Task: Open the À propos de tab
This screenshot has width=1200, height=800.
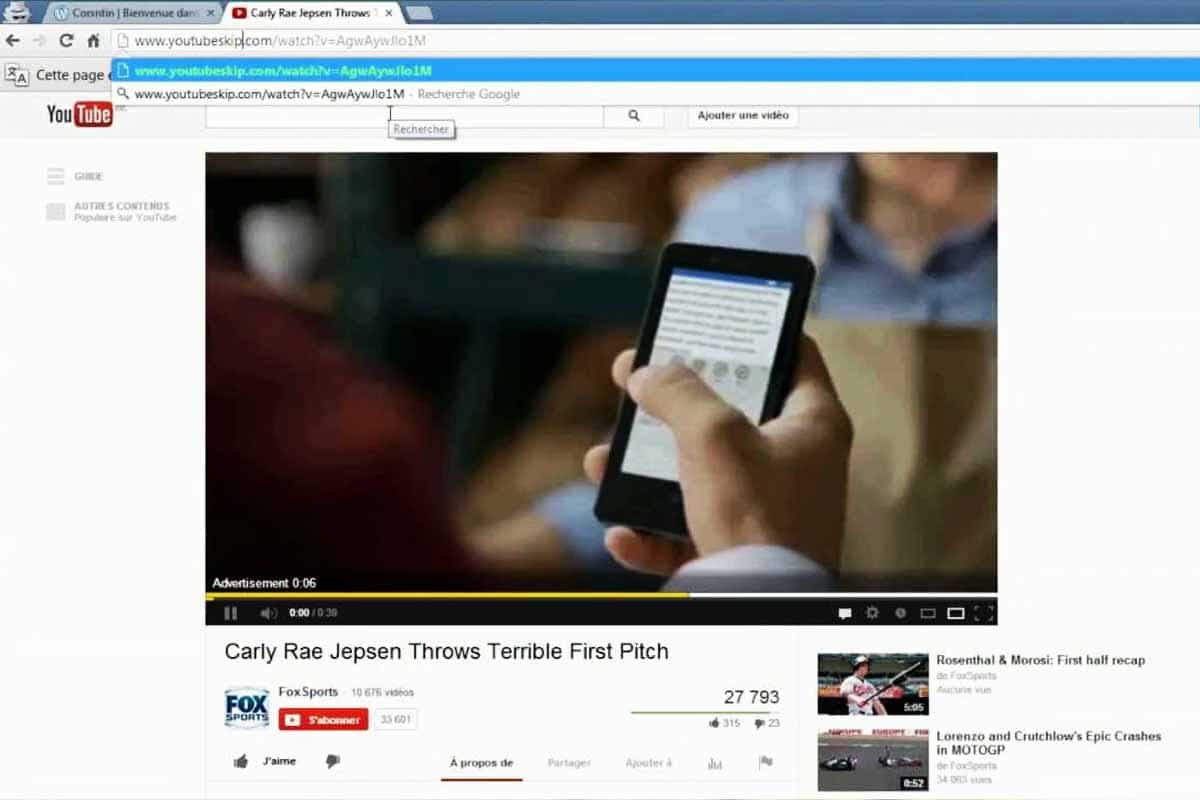Action: [x=481, y=763]
